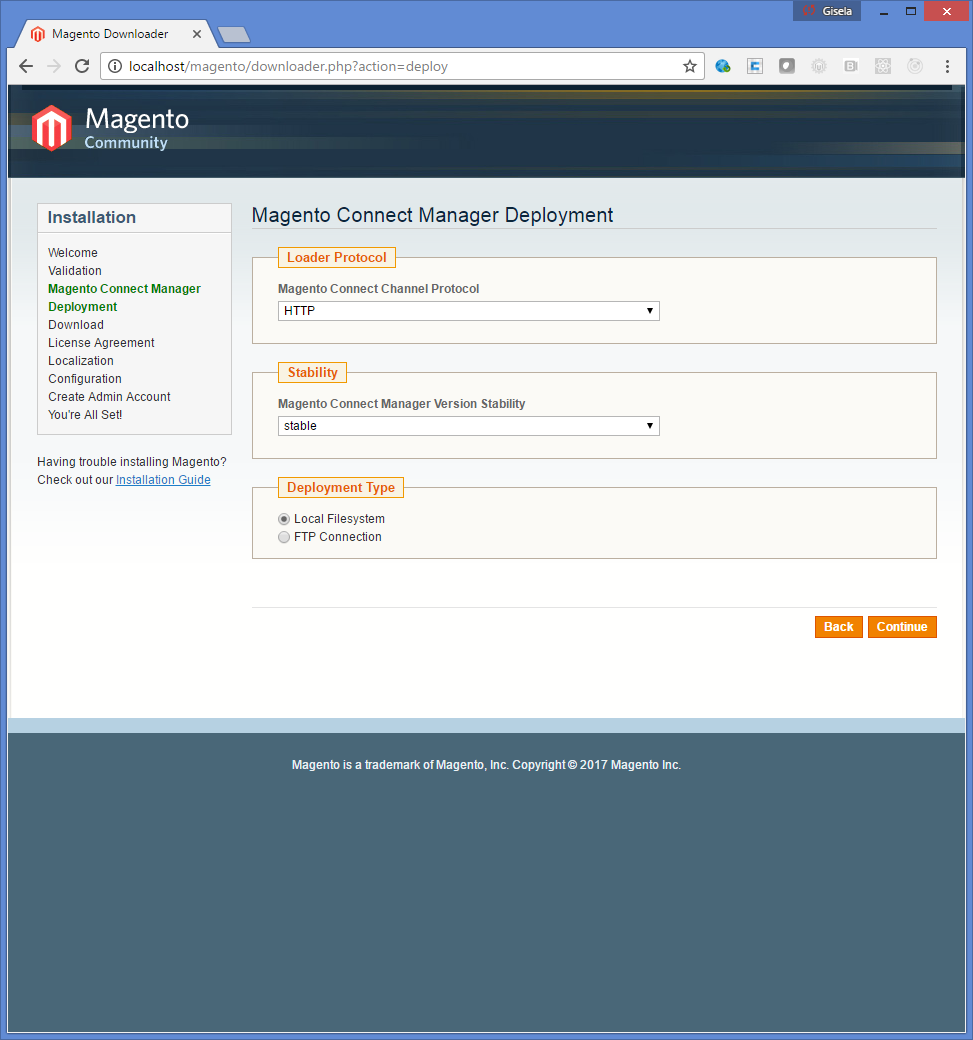Reload the page using the refresh icon
Viewport: 973px width, 1040px height.
pos(82,66)
